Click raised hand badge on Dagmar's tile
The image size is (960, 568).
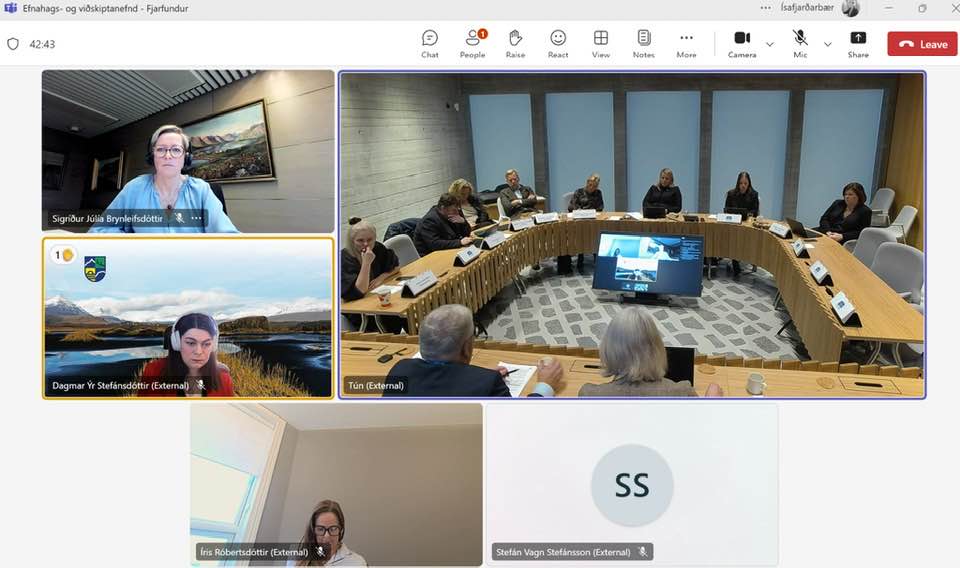pos(63,255)
